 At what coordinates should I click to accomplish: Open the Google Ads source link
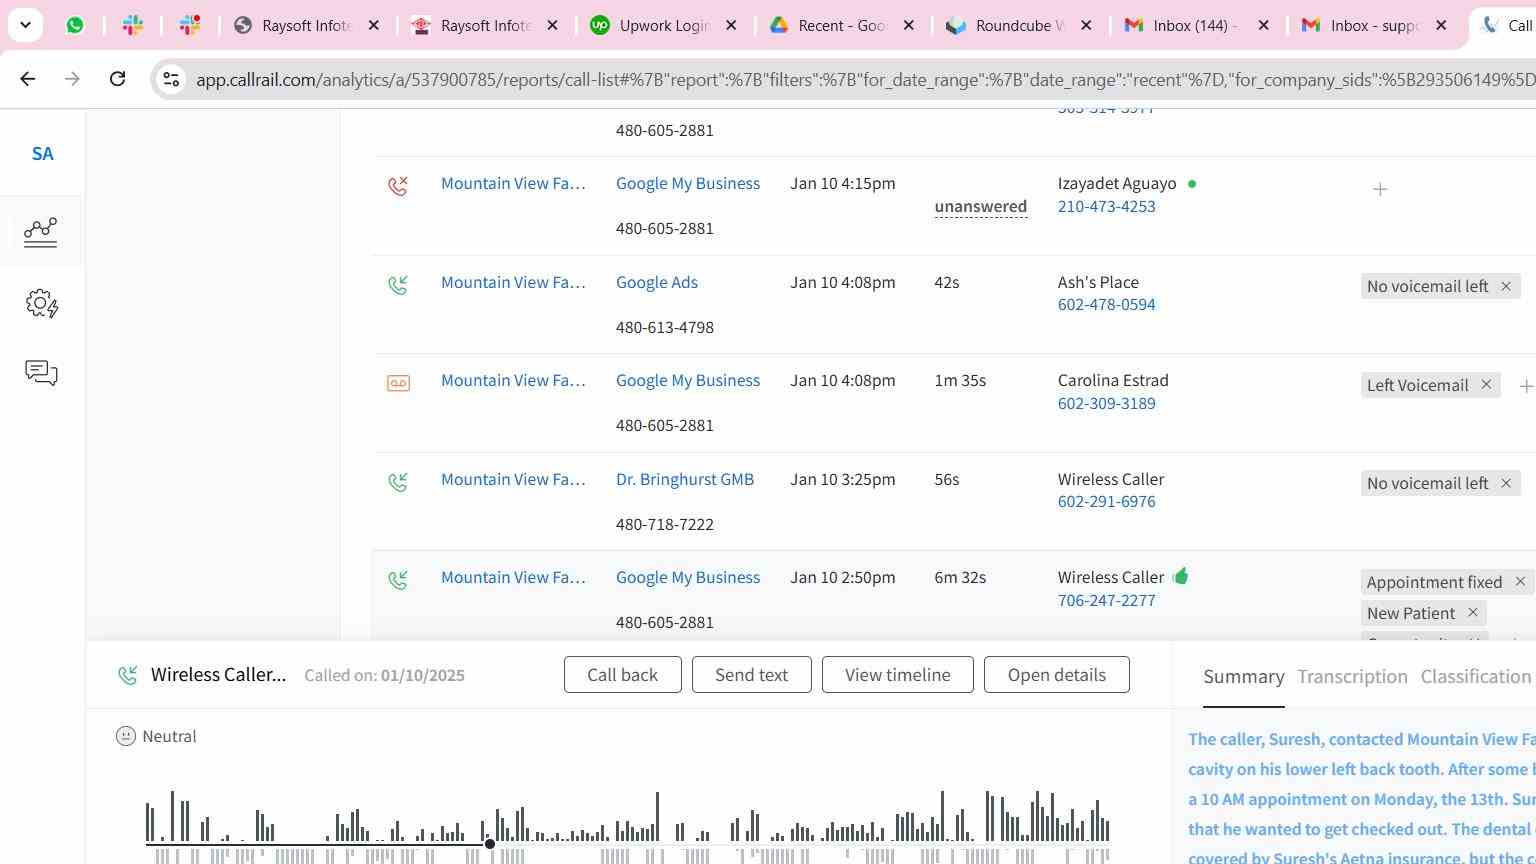click(657, 282)
